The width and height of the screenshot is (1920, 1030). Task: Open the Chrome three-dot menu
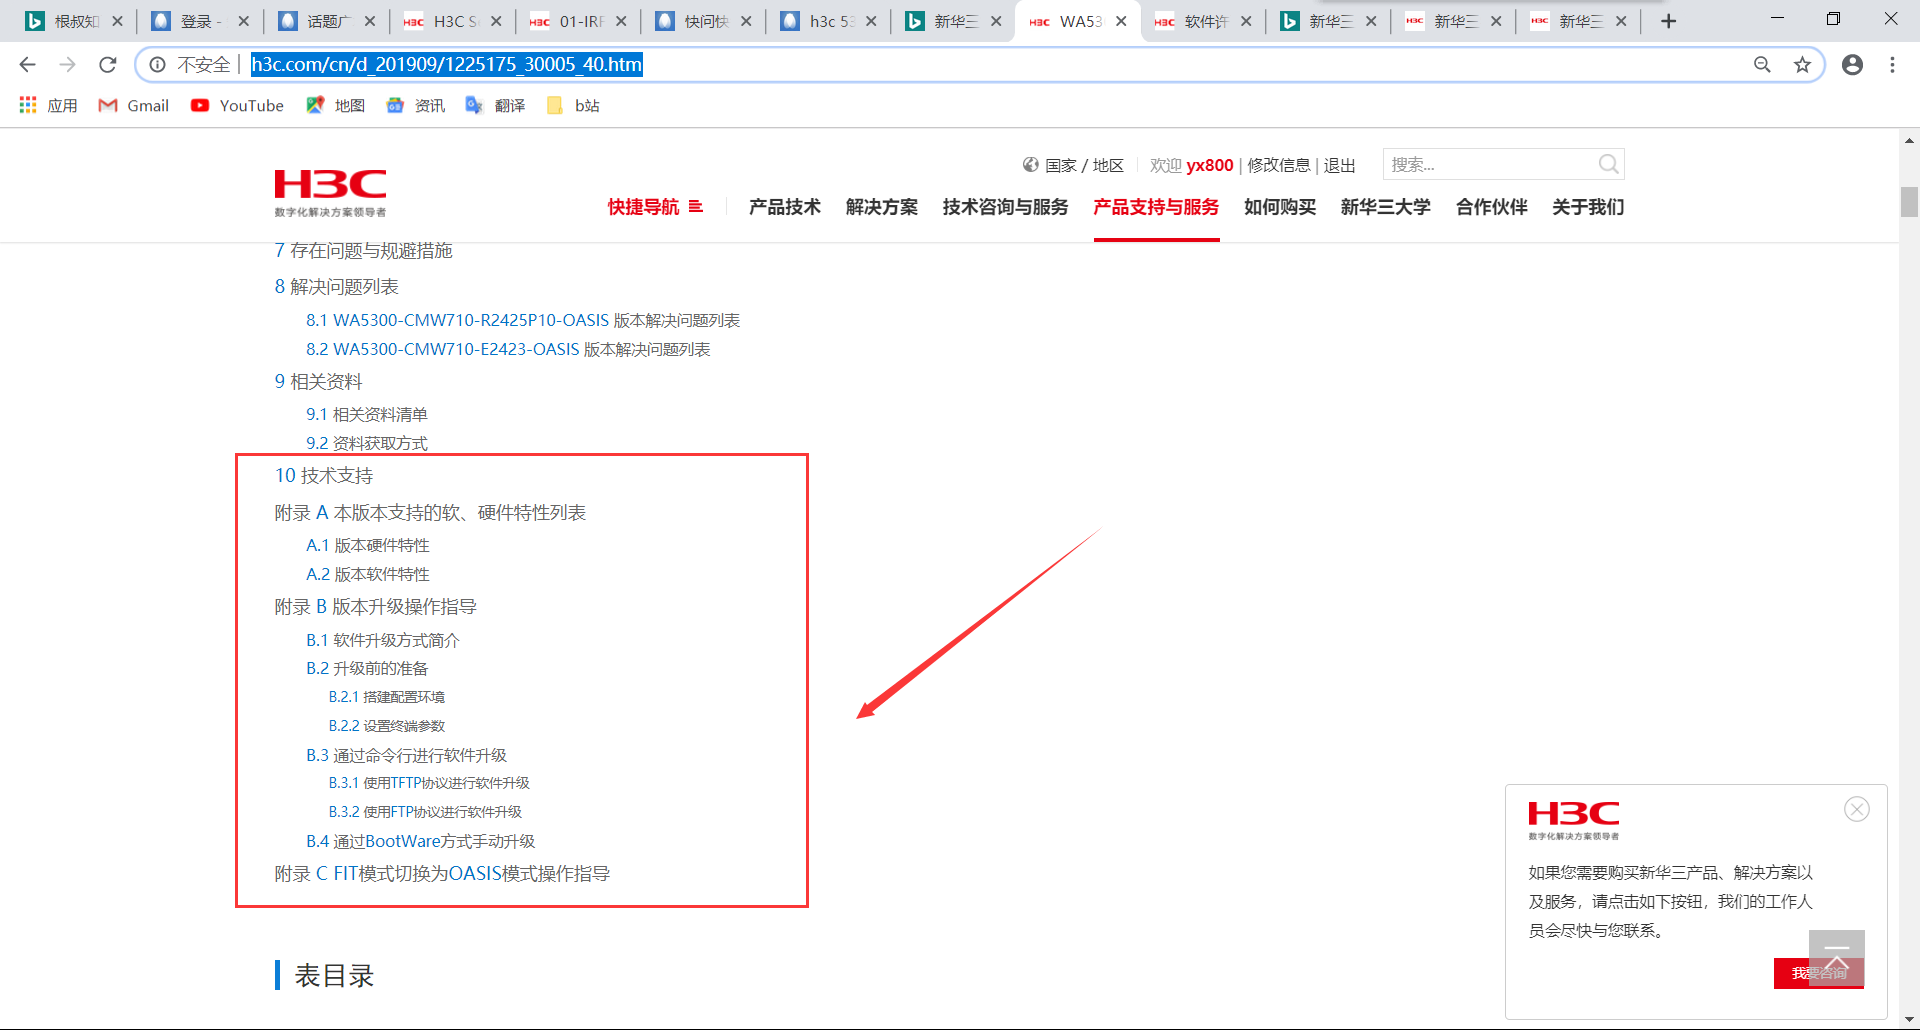pos(1892,65)
